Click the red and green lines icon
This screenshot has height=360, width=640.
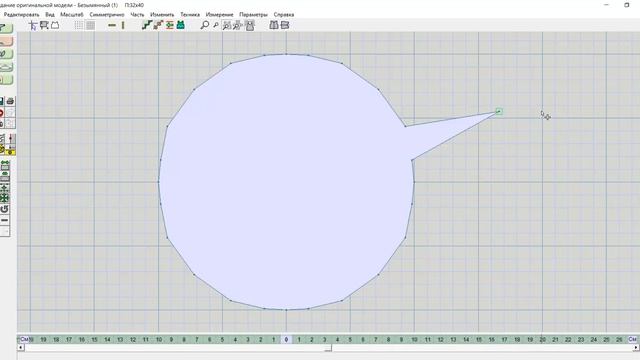(169, 25)
